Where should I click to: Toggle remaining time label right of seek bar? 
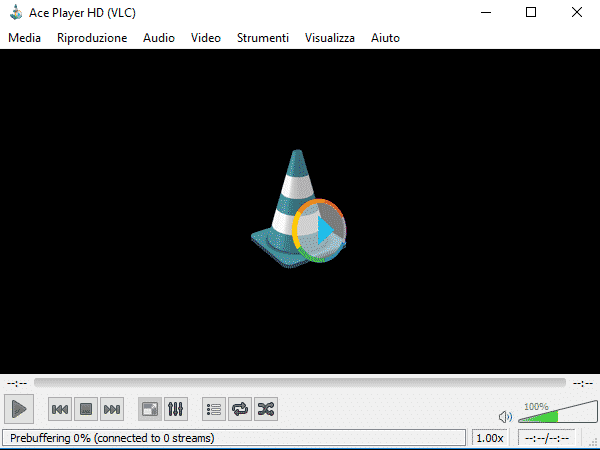pos(583,383)
